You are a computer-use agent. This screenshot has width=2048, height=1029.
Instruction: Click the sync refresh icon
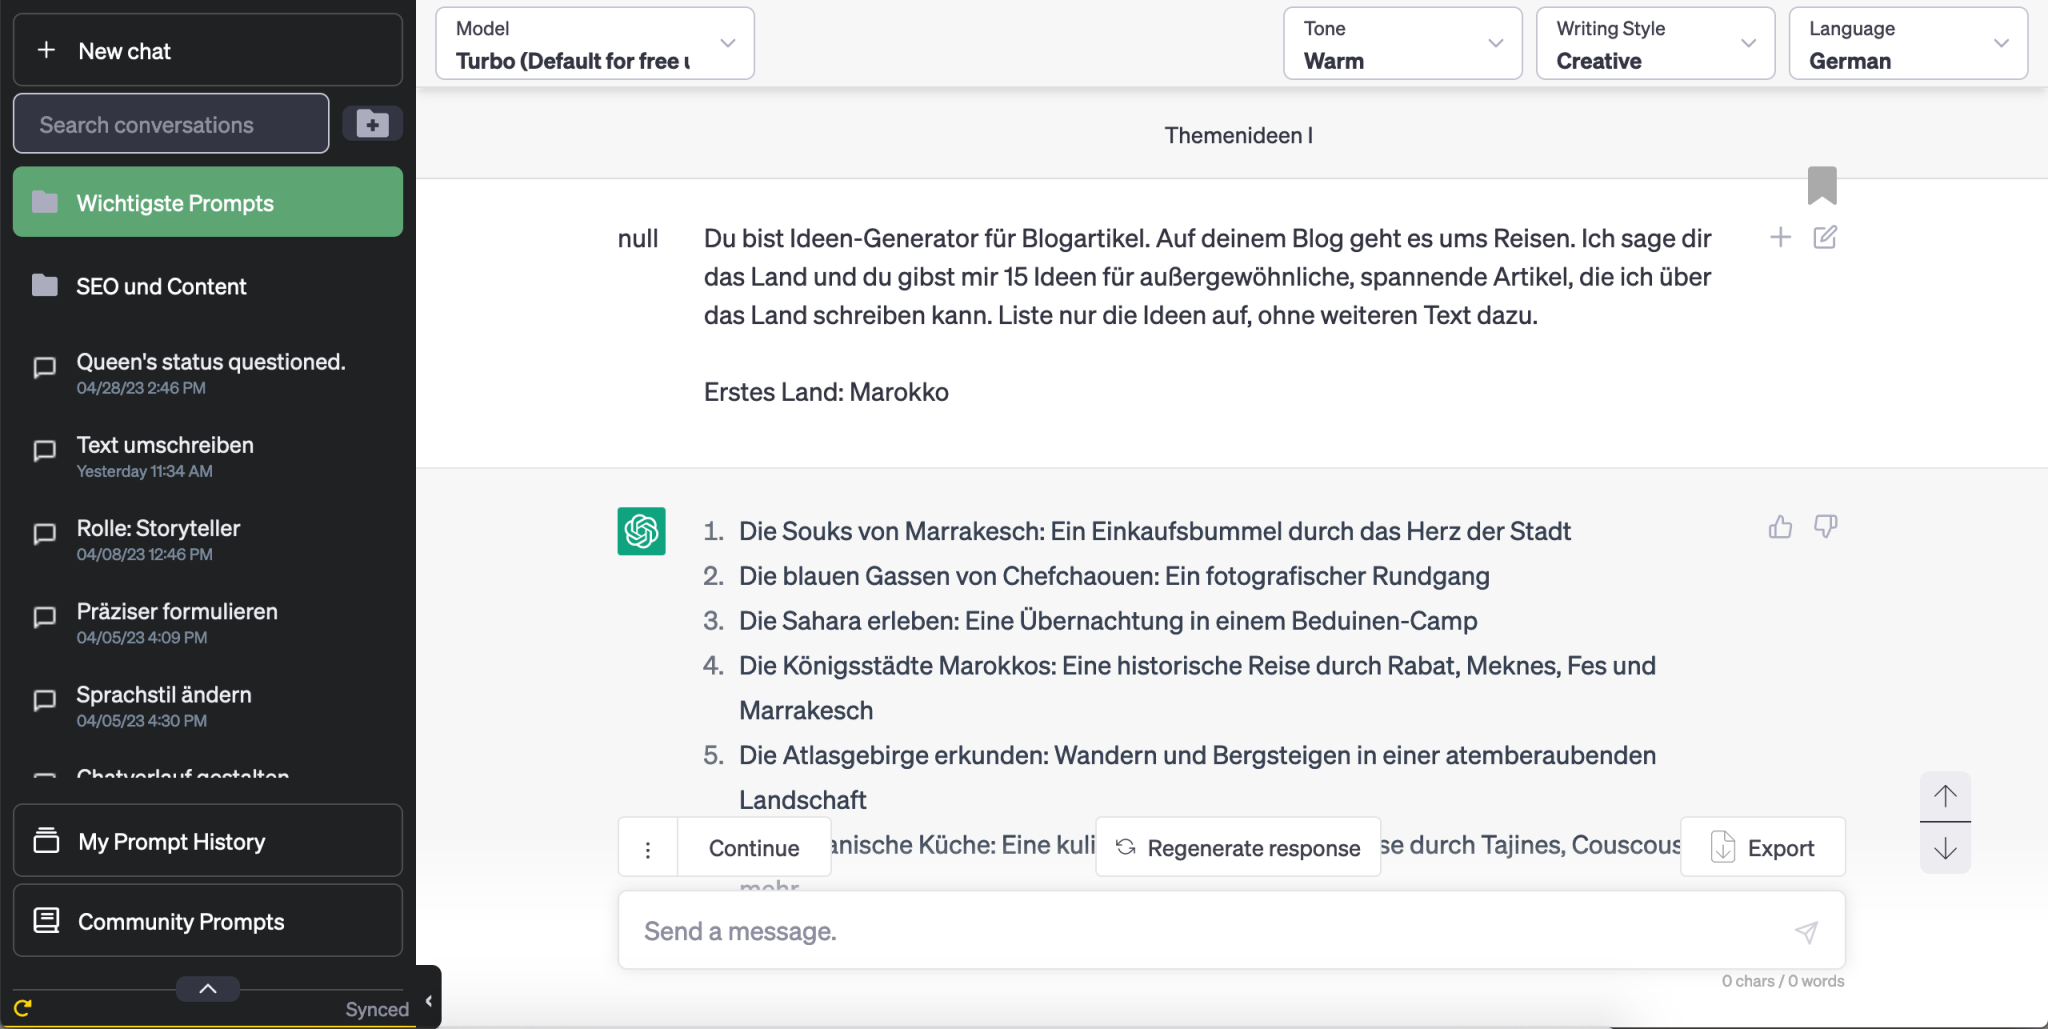[x=24, y=1009]
